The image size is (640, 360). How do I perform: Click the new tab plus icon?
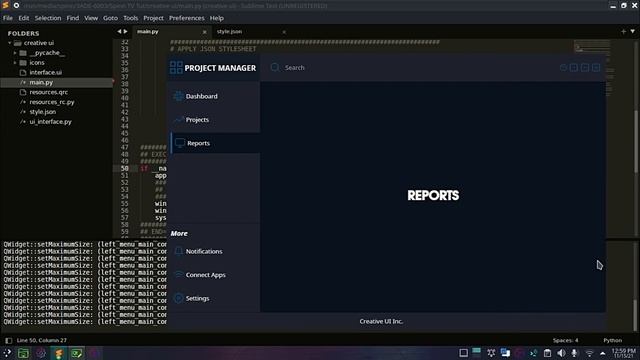tap(623, 31)
